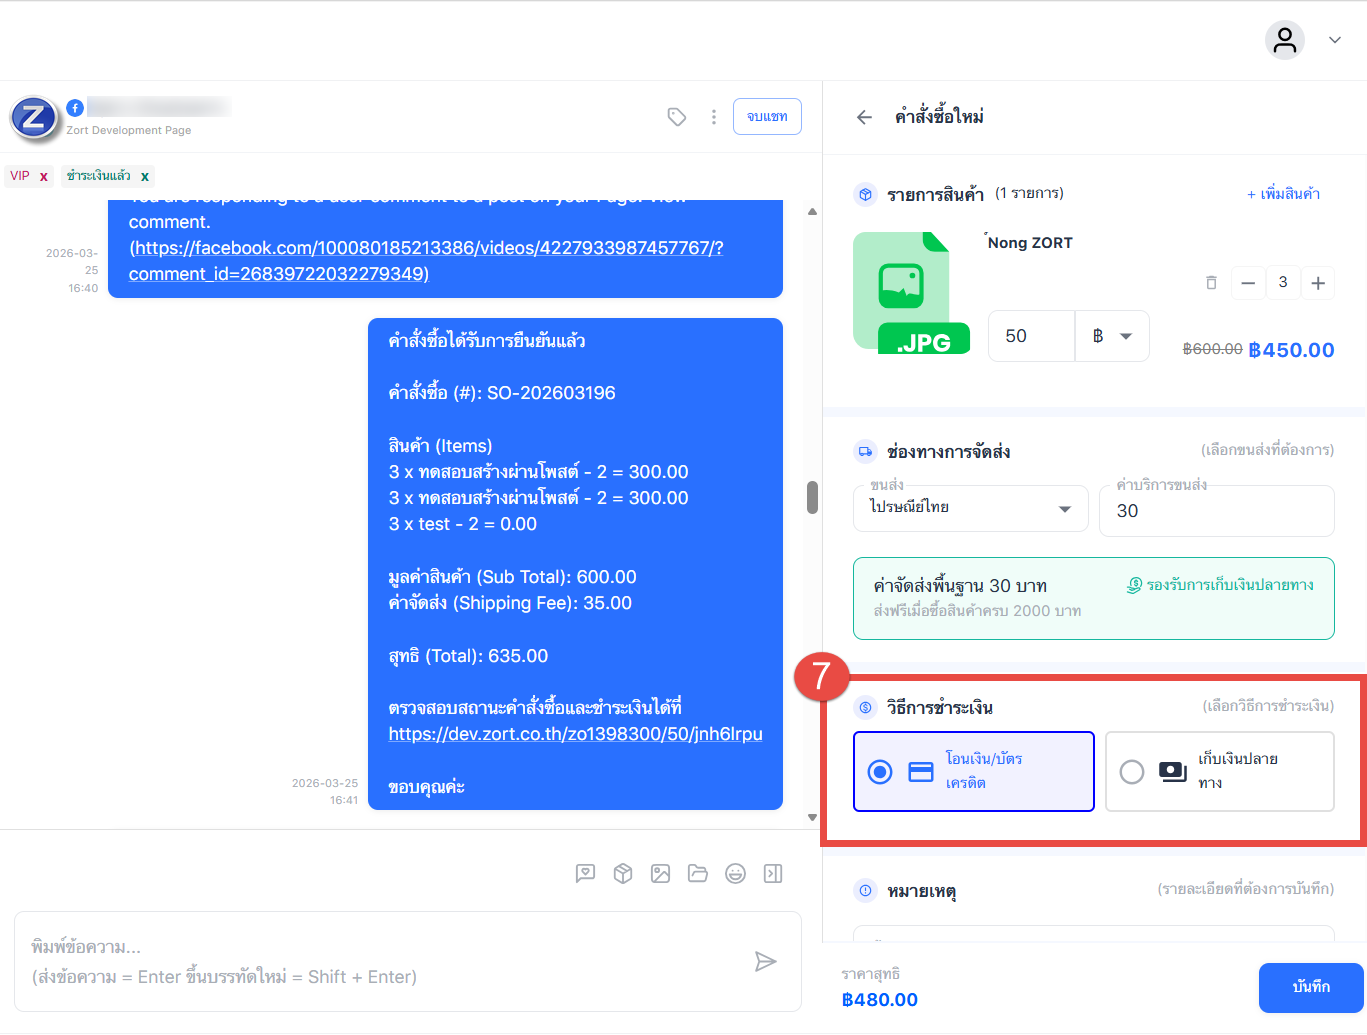Increase product quantity with plus button
This screenshot has width=1367, height=1035.
coord(1318,283)
